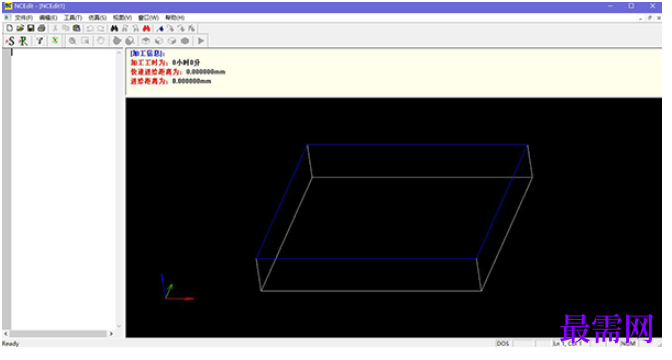Screen dimensions: 672x360
Task: Click the paste clipboard icon
Action: 76,28
